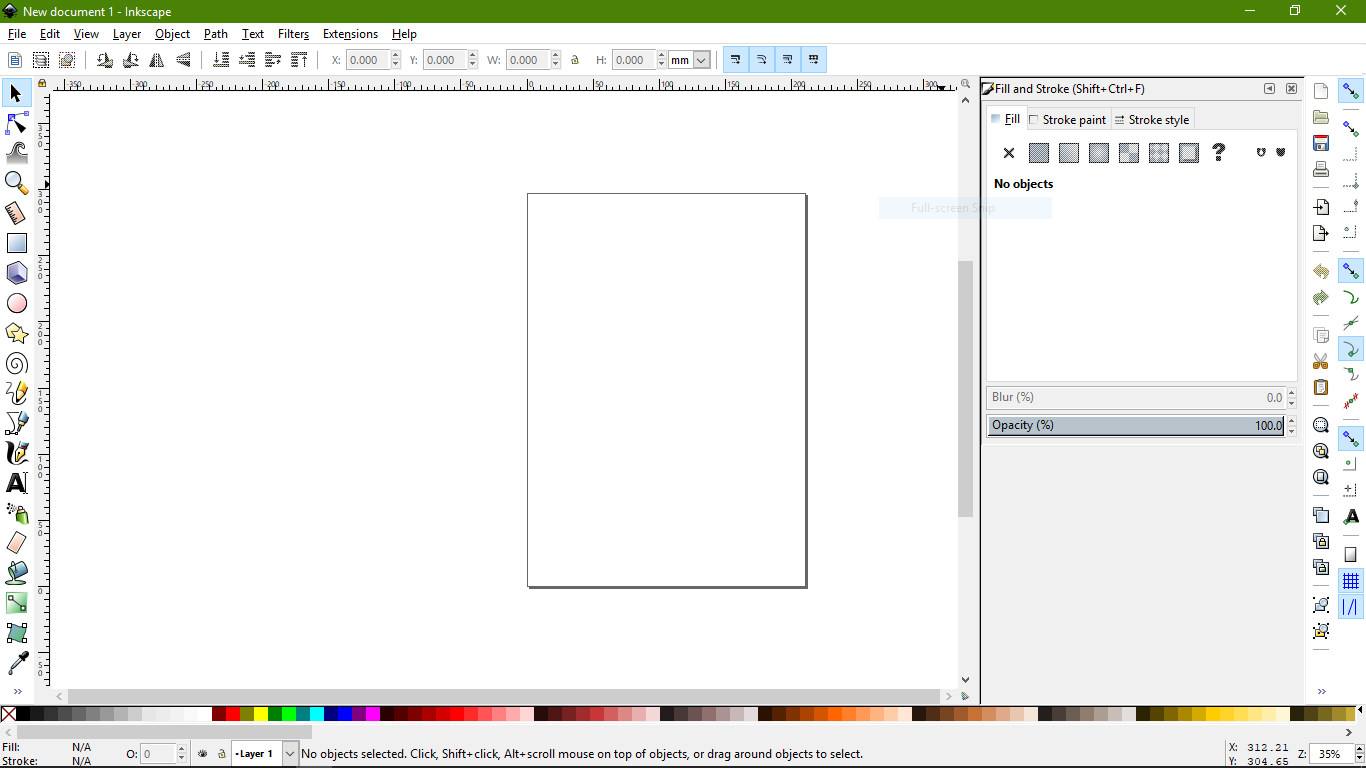Open the mm units dropdown
This screenshot has width=1366, height=768.
click(x=690, y=60)
